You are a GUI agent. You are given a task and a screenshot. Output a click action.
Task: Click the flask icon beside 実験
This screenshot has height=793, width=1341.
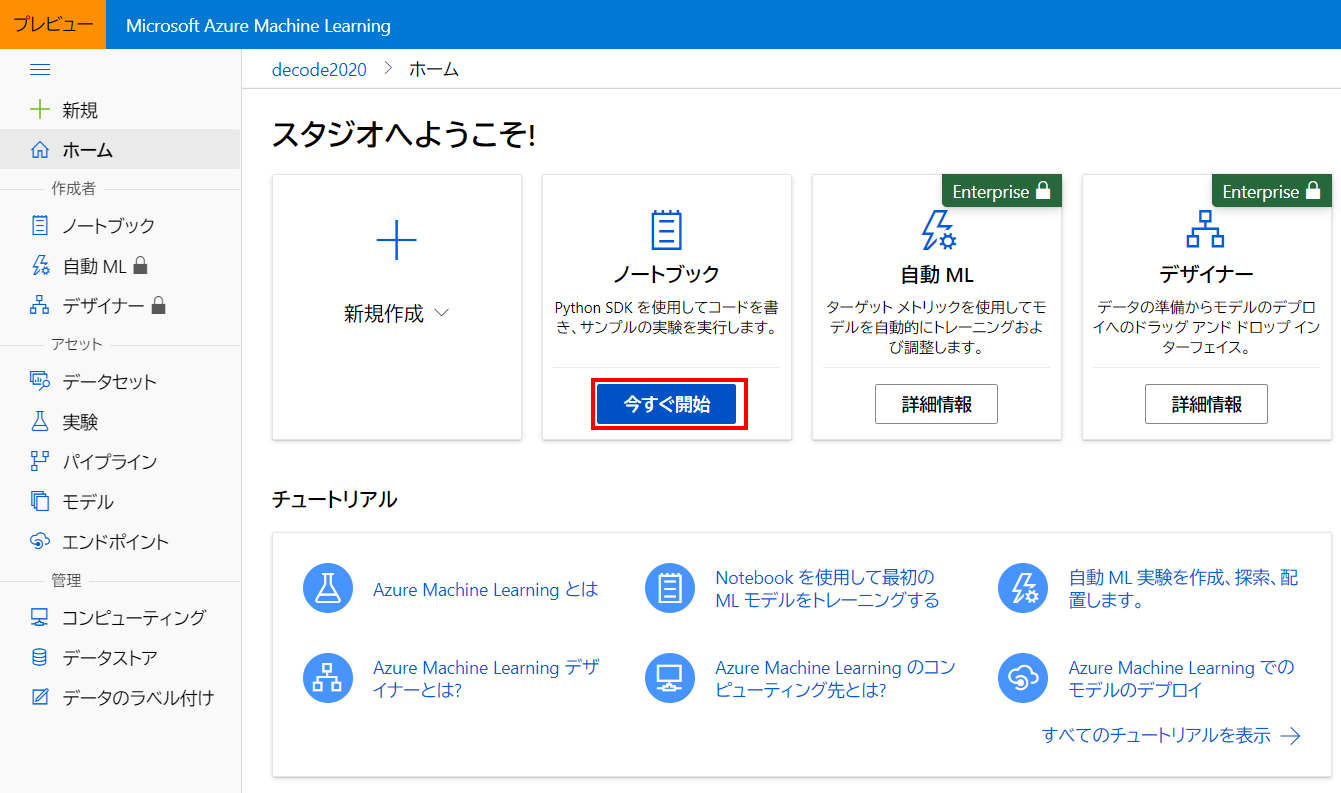(40, 421)
